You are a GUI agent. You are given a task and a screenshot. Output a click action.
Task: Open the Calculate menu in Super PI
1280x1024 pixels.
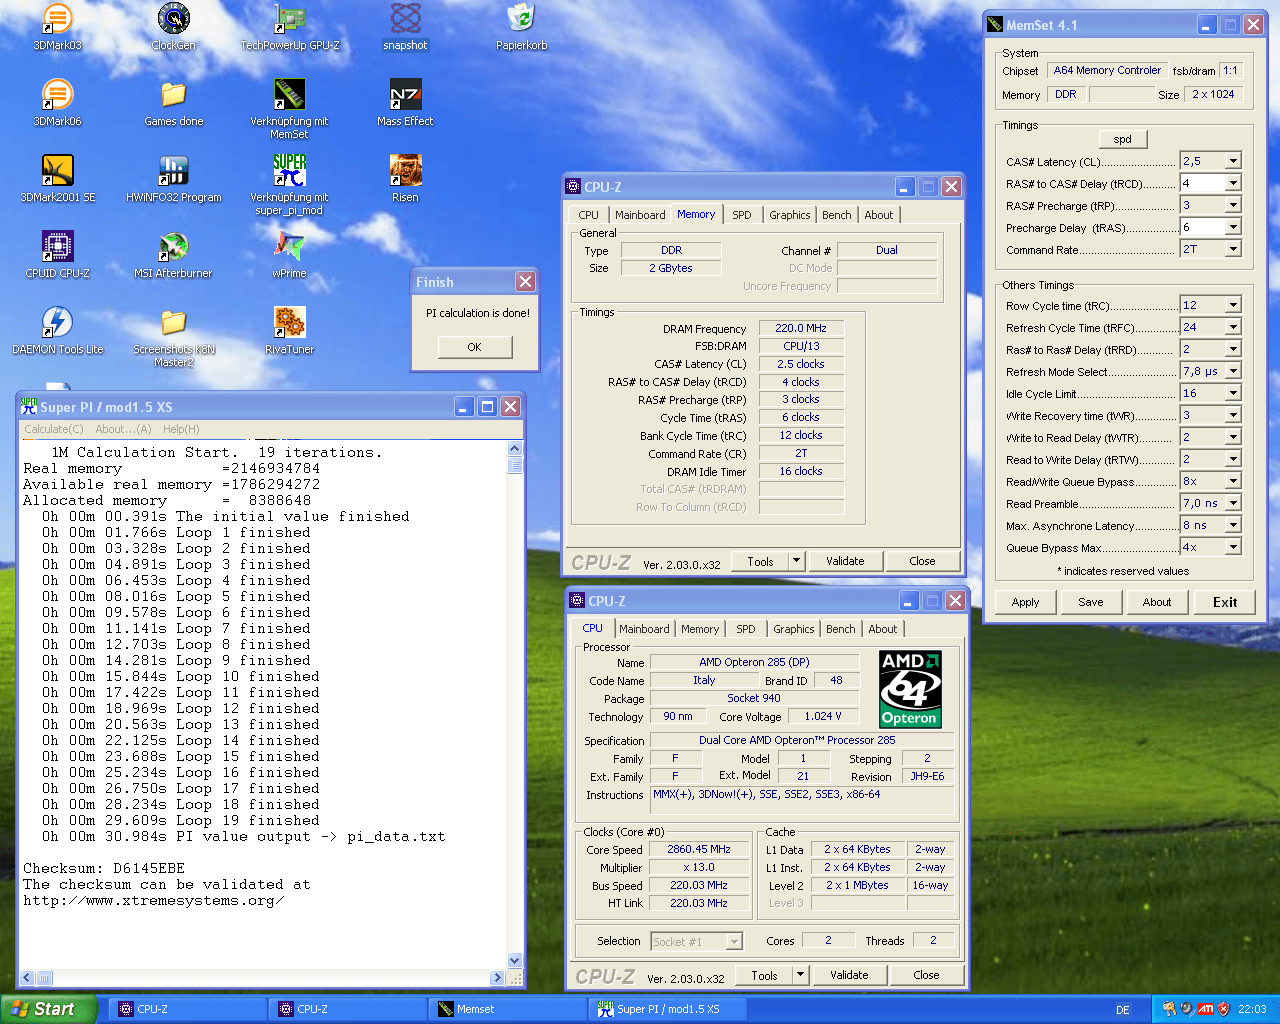[54, 429]
